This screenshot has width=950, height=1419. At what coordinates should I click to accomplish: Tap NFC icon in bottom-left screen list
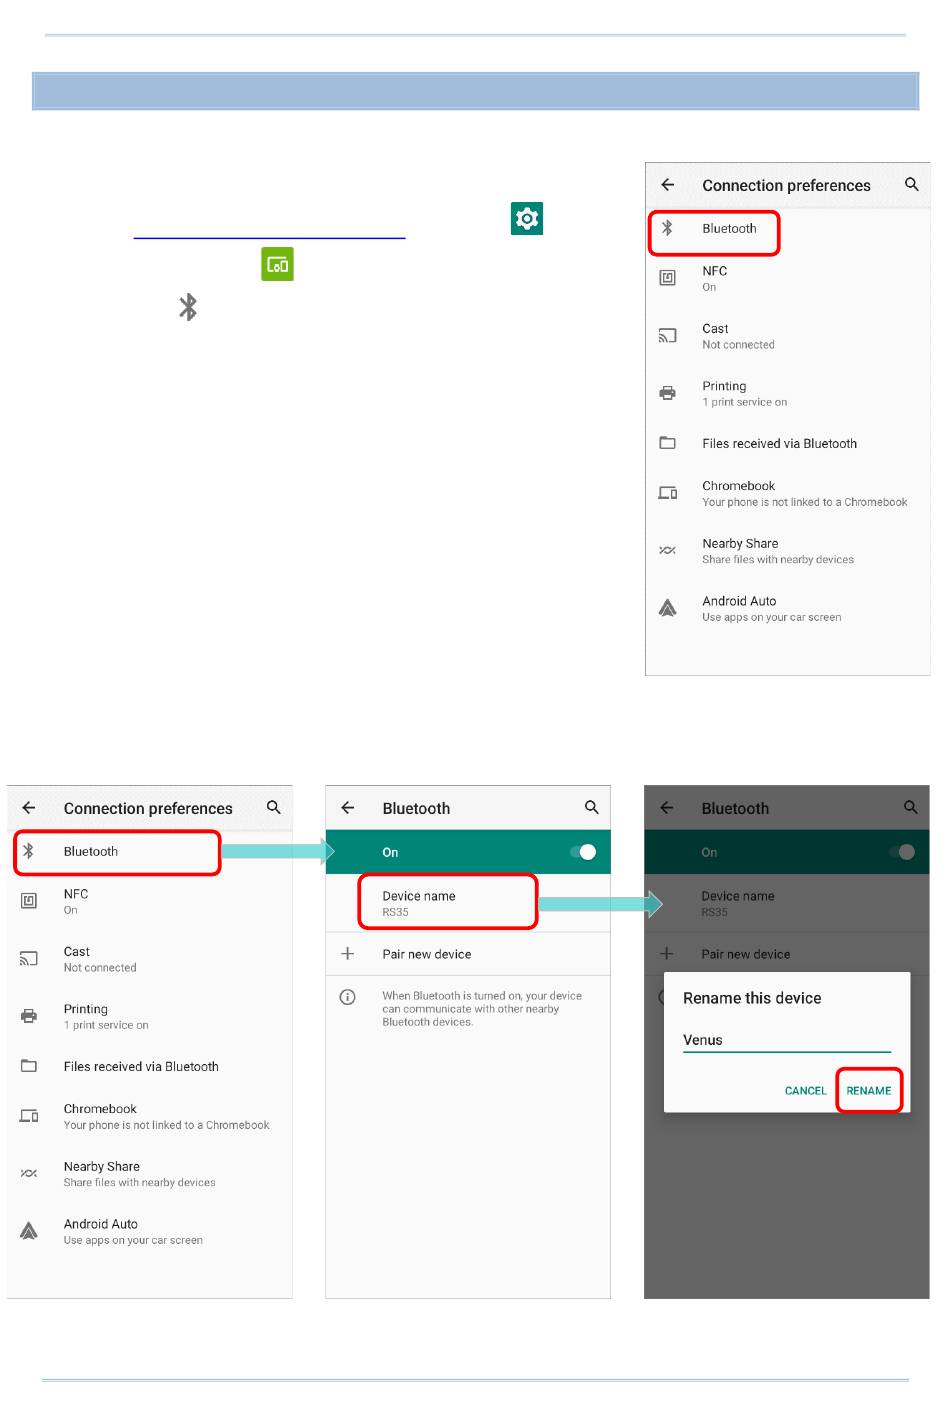tap(29, 901)
